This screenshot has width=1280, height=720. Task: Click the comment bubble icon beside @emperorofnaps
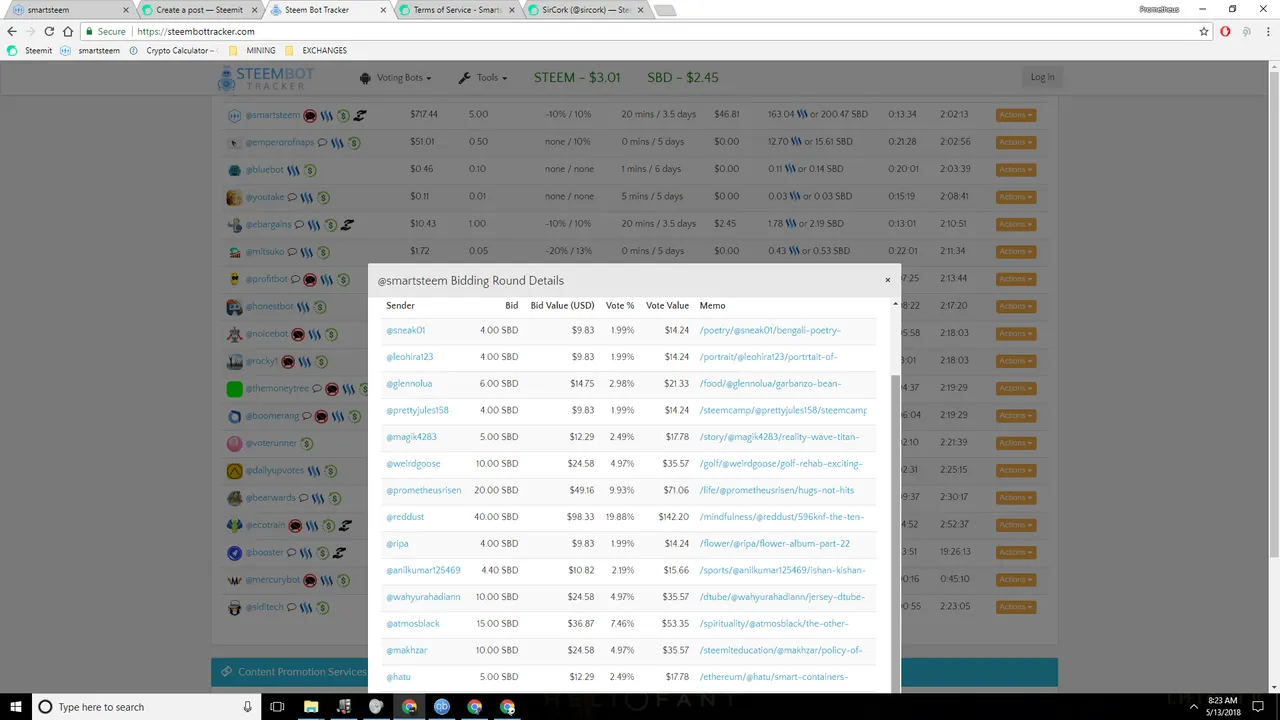[322, 143]
